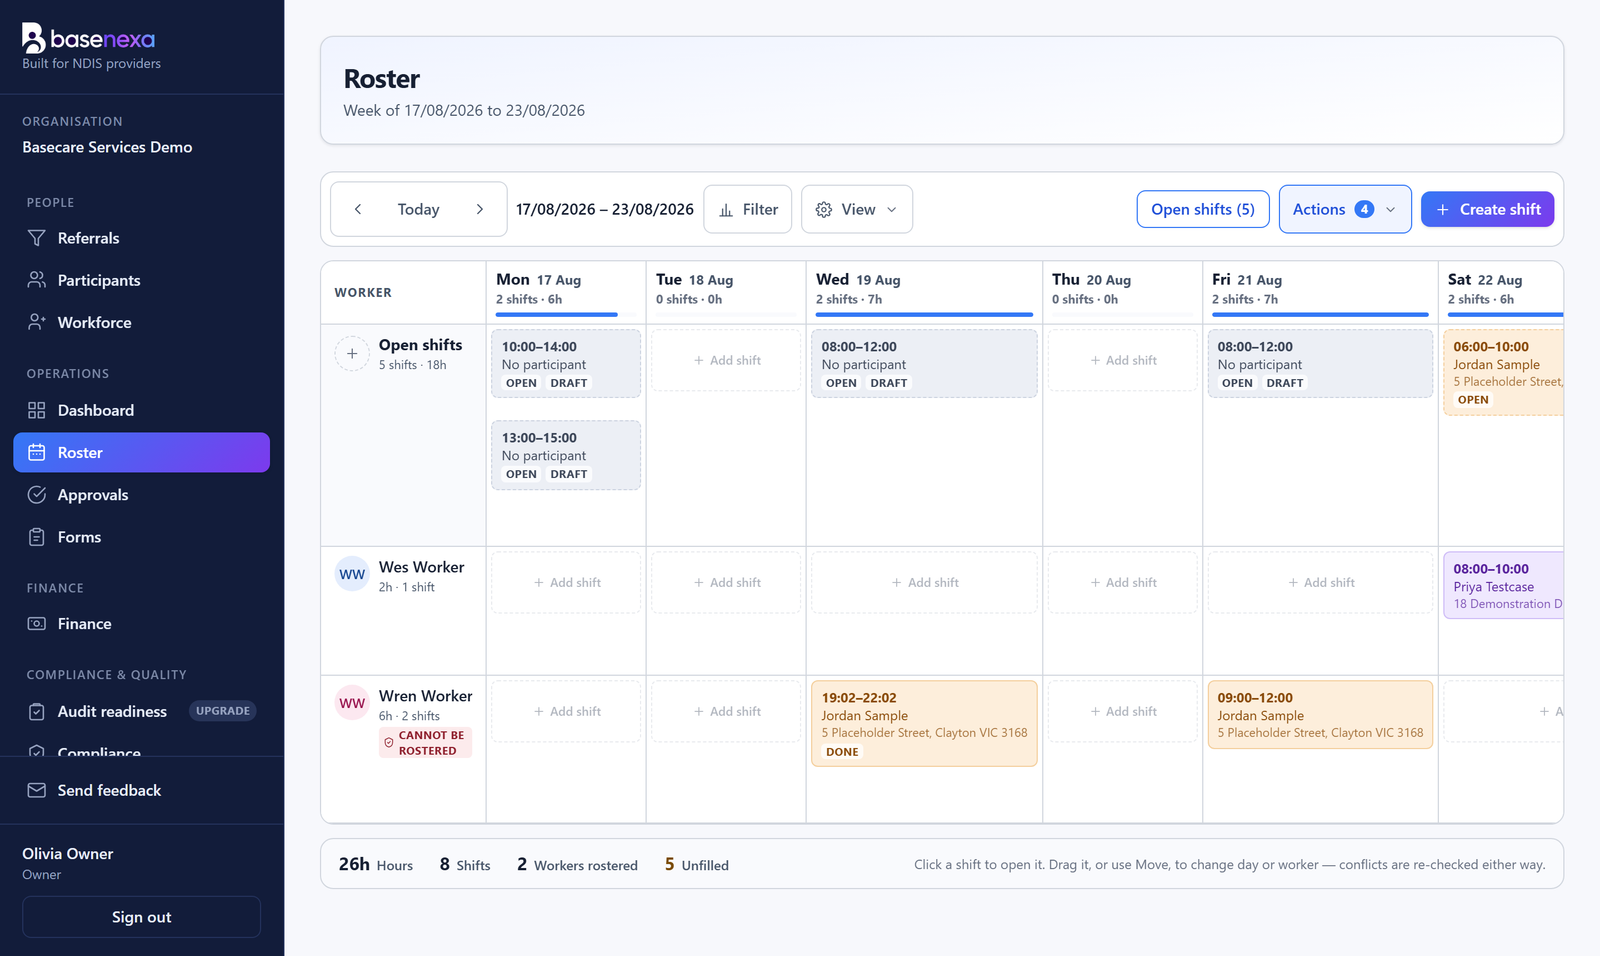The width and height of the screenshot is (1600, 956).
Task: Open Saturday 06:00–10:00 Jordan Sample shift
Action: click(1503, 372)
